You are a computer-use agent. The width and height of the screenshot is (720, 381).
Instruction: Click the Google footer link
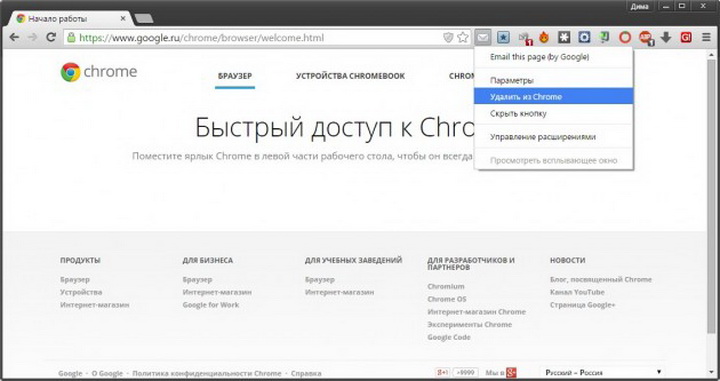(x=70, y=373)
